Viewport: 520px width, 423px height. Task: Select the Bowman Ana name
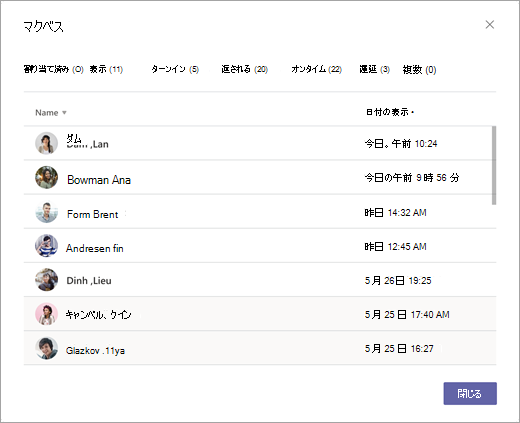pos(99,180)
